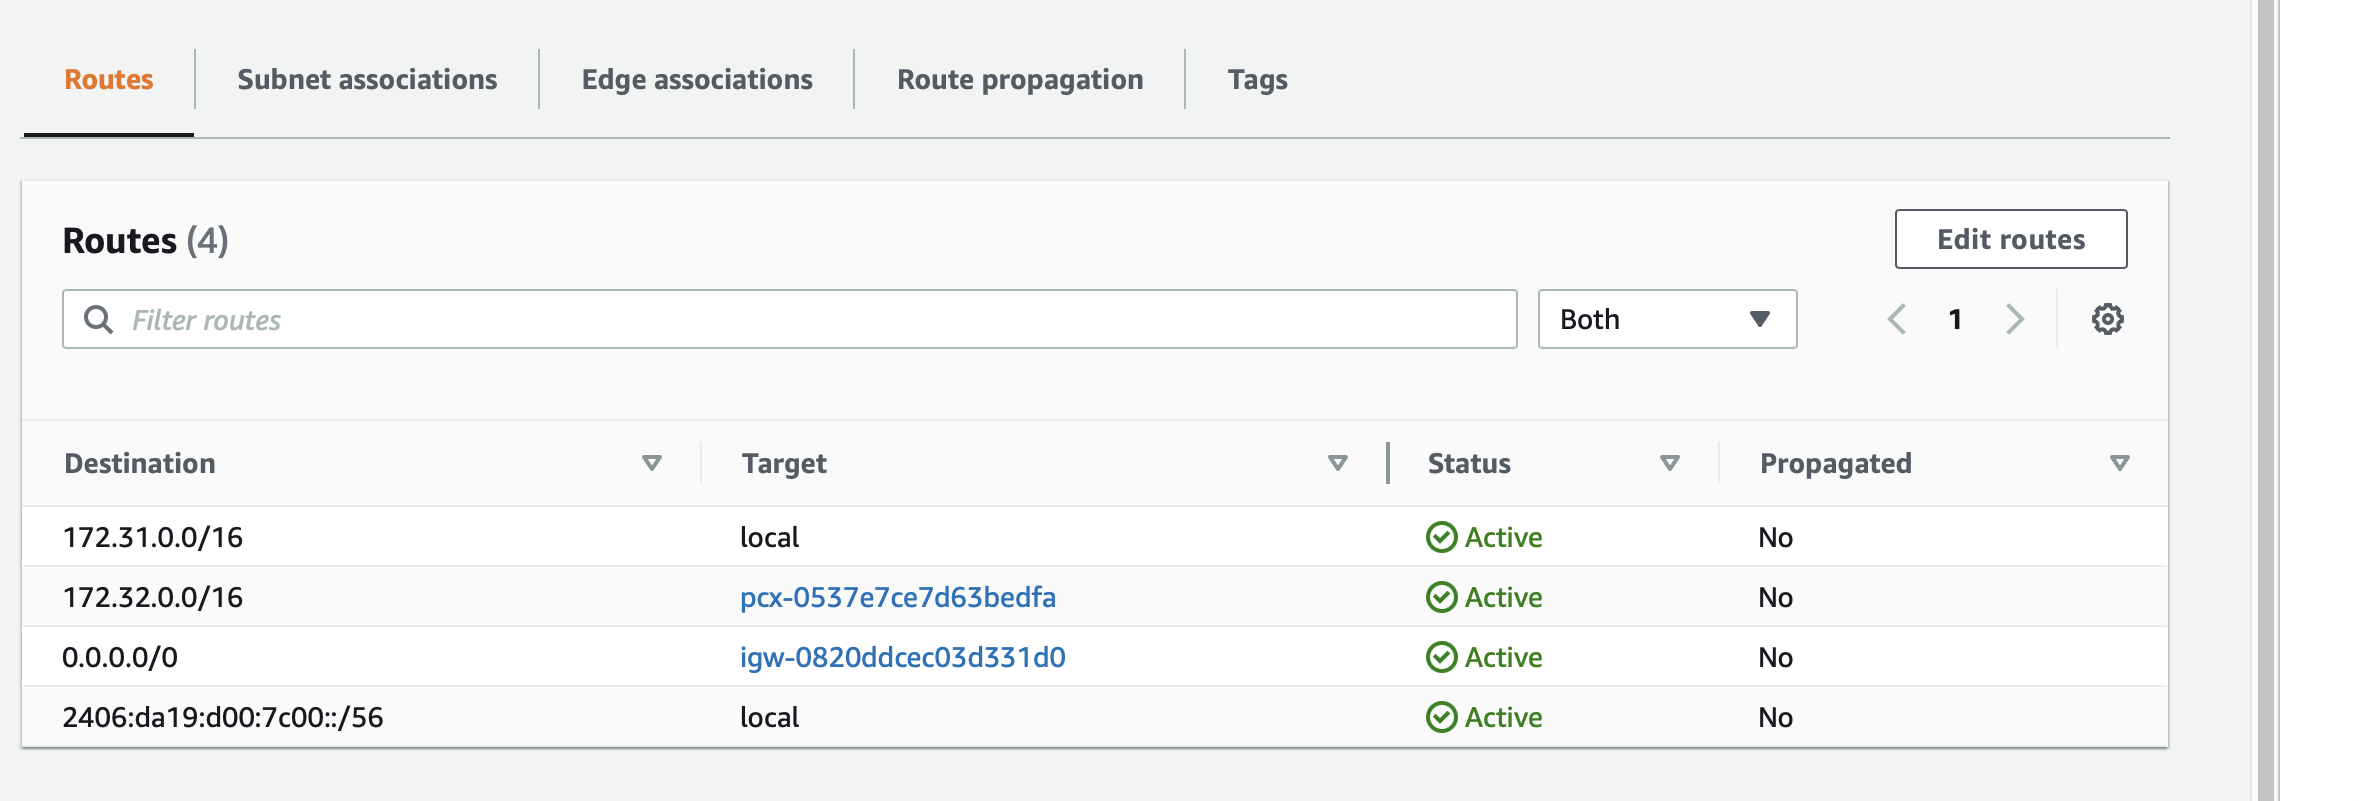
Task: Open internet gateway igw-0820ddcec03d331d0 link
Action: point(902,657)
